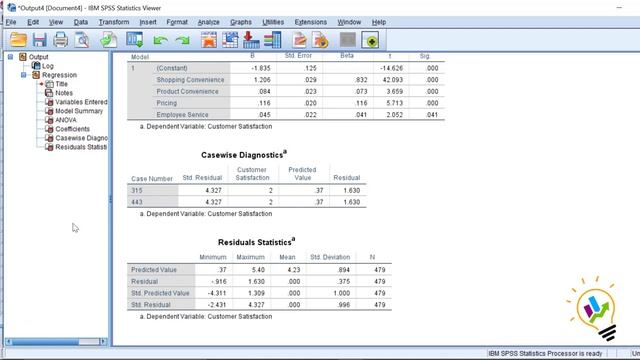The image size is (640, 360).
Task: Open the Insert menu
Action: pos(148,22)
